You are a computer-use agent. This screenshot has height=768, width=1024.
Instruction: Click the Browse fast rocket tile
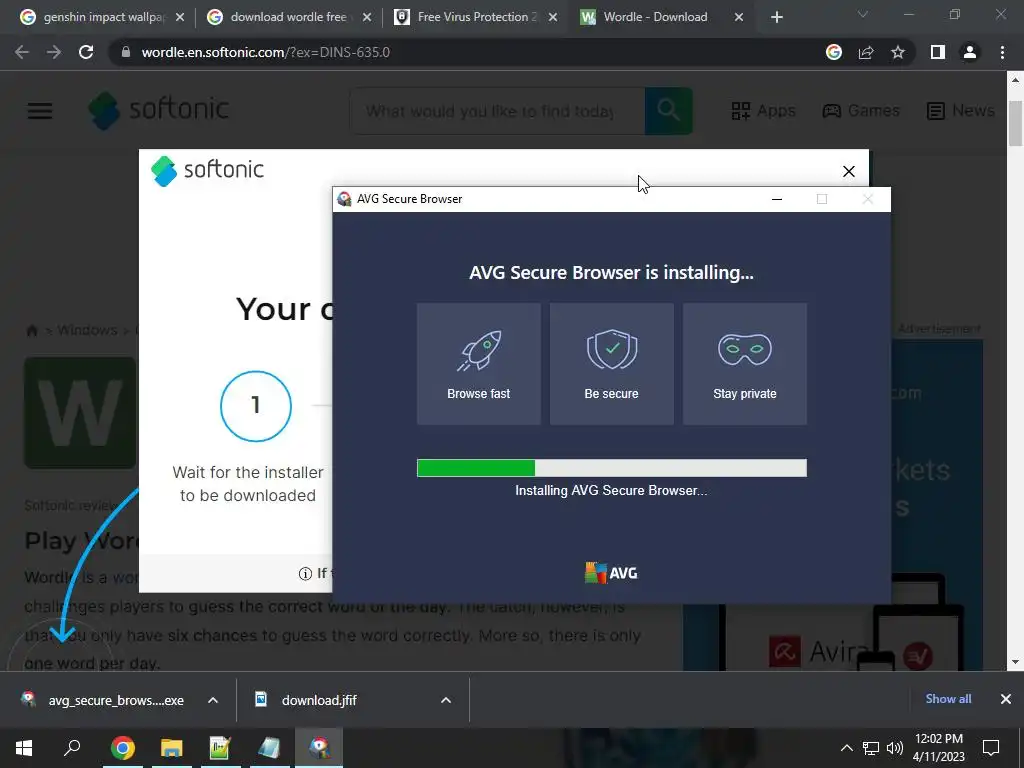(x=479, y=364)
